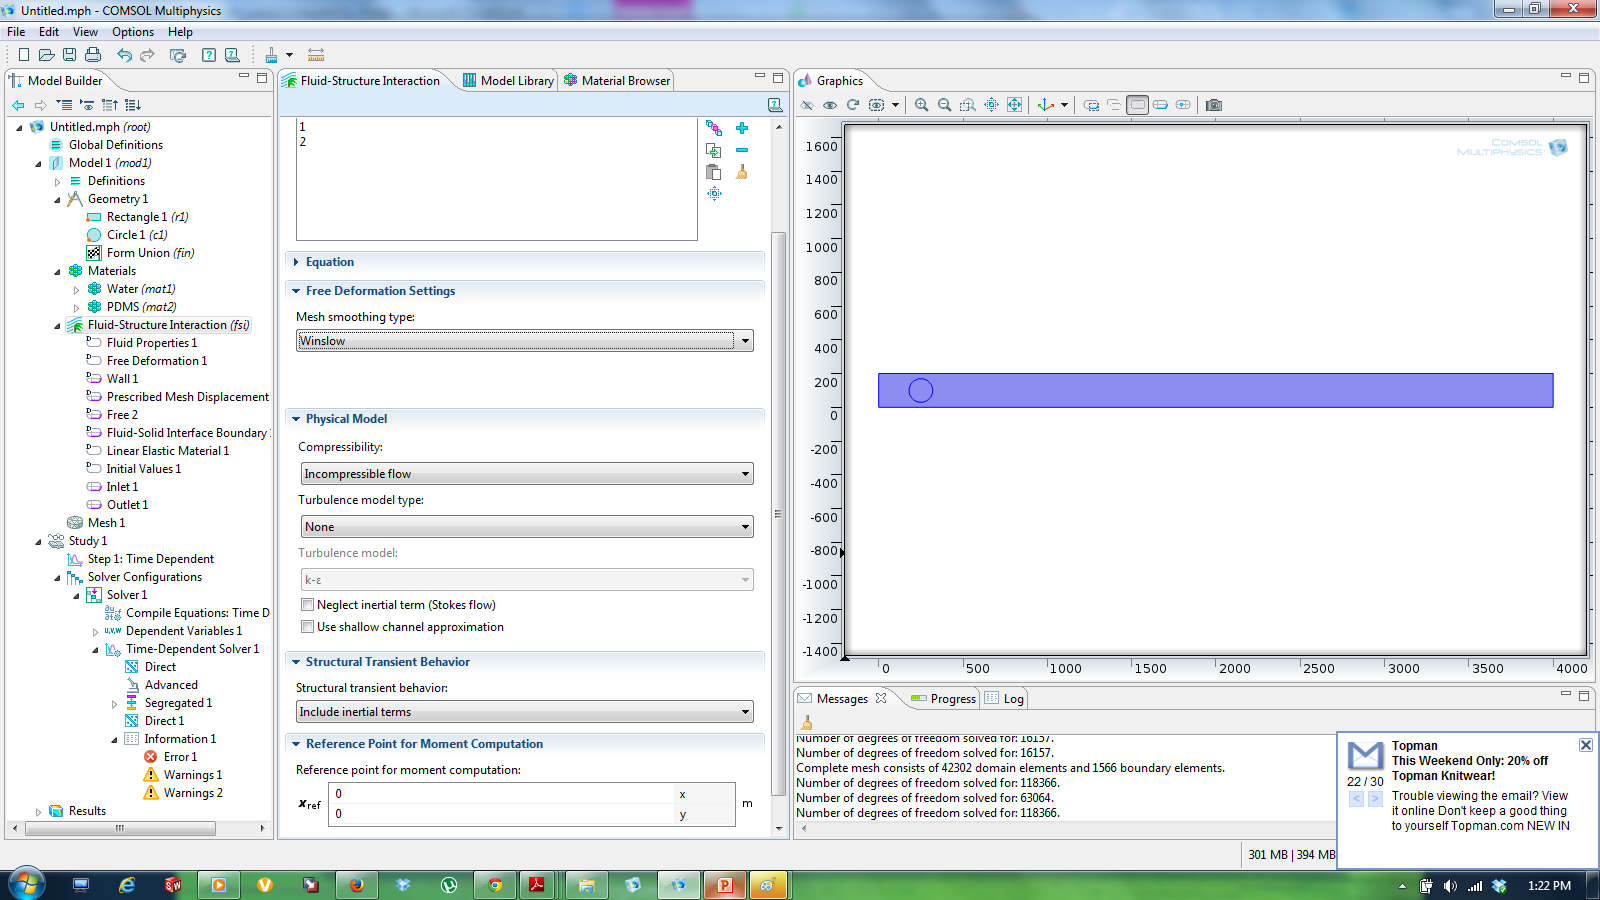Take a snapshot with the camera icon
This screenshot has height=900, width=1600.
point(1213,105)
